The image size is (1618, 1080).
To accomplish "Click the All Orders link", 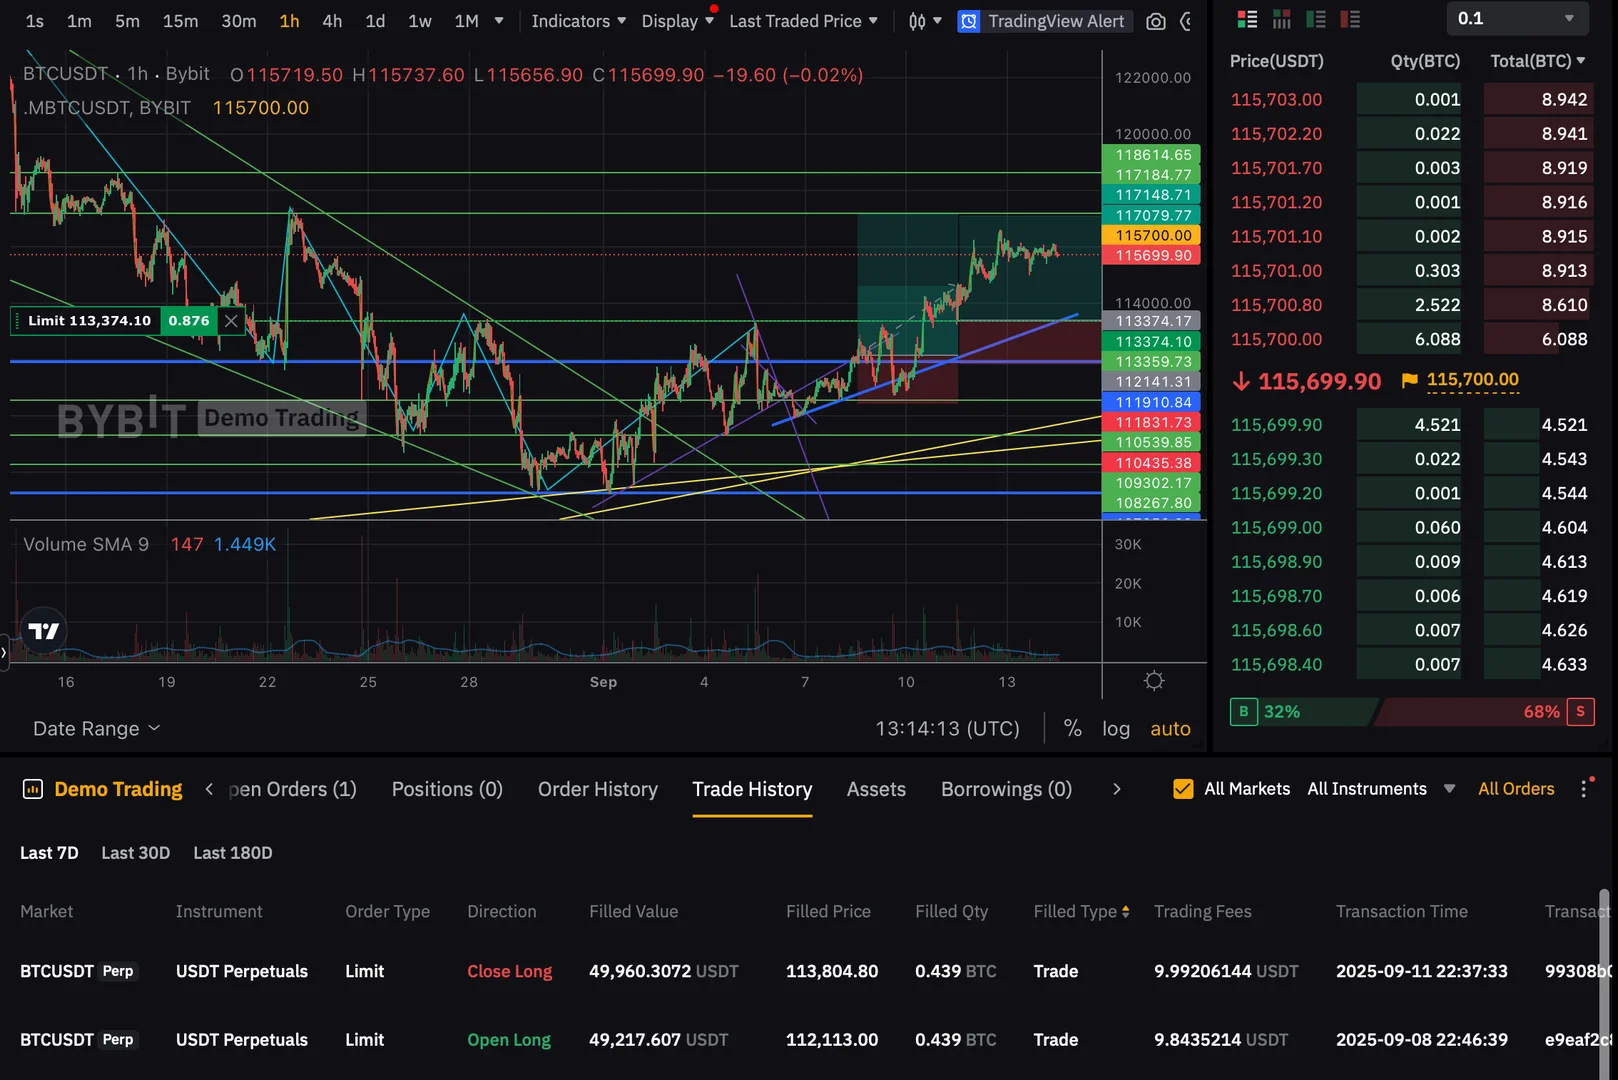I will click(x=1516, y=789).
